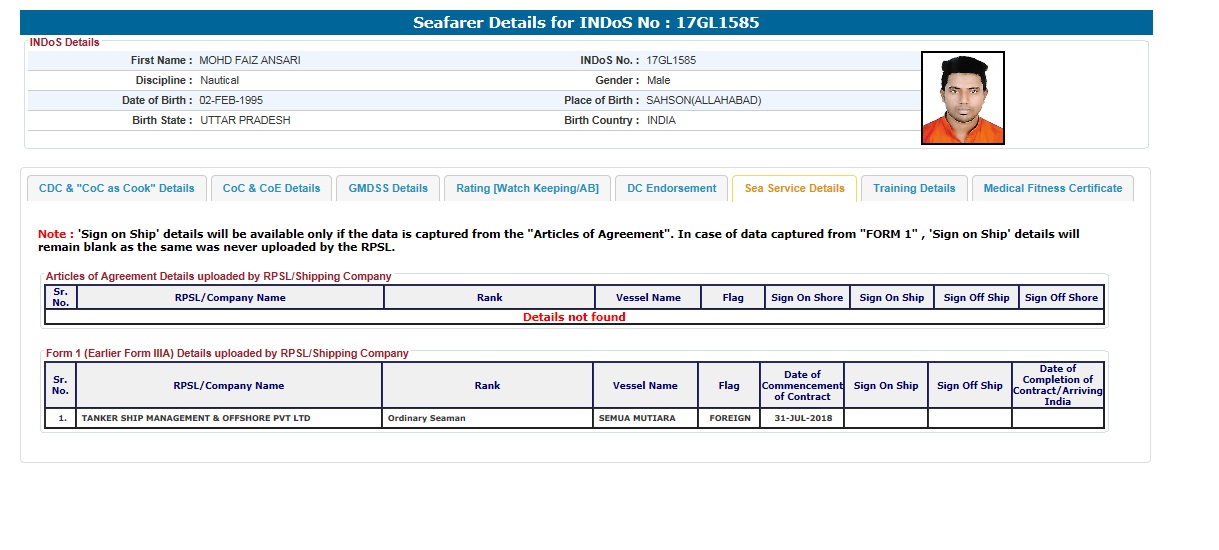The image size is (1219, 550).
Task: Go to the DC Endorsement tab
Action: [x=671, y=188]
